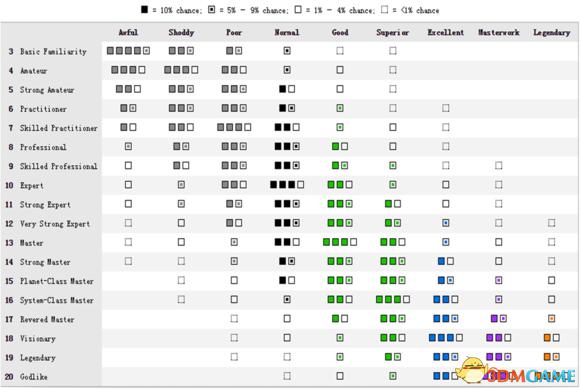Screen dimensions: 580x389
Task: Select the "Shoddy" column header
Action: pos(181,32)
